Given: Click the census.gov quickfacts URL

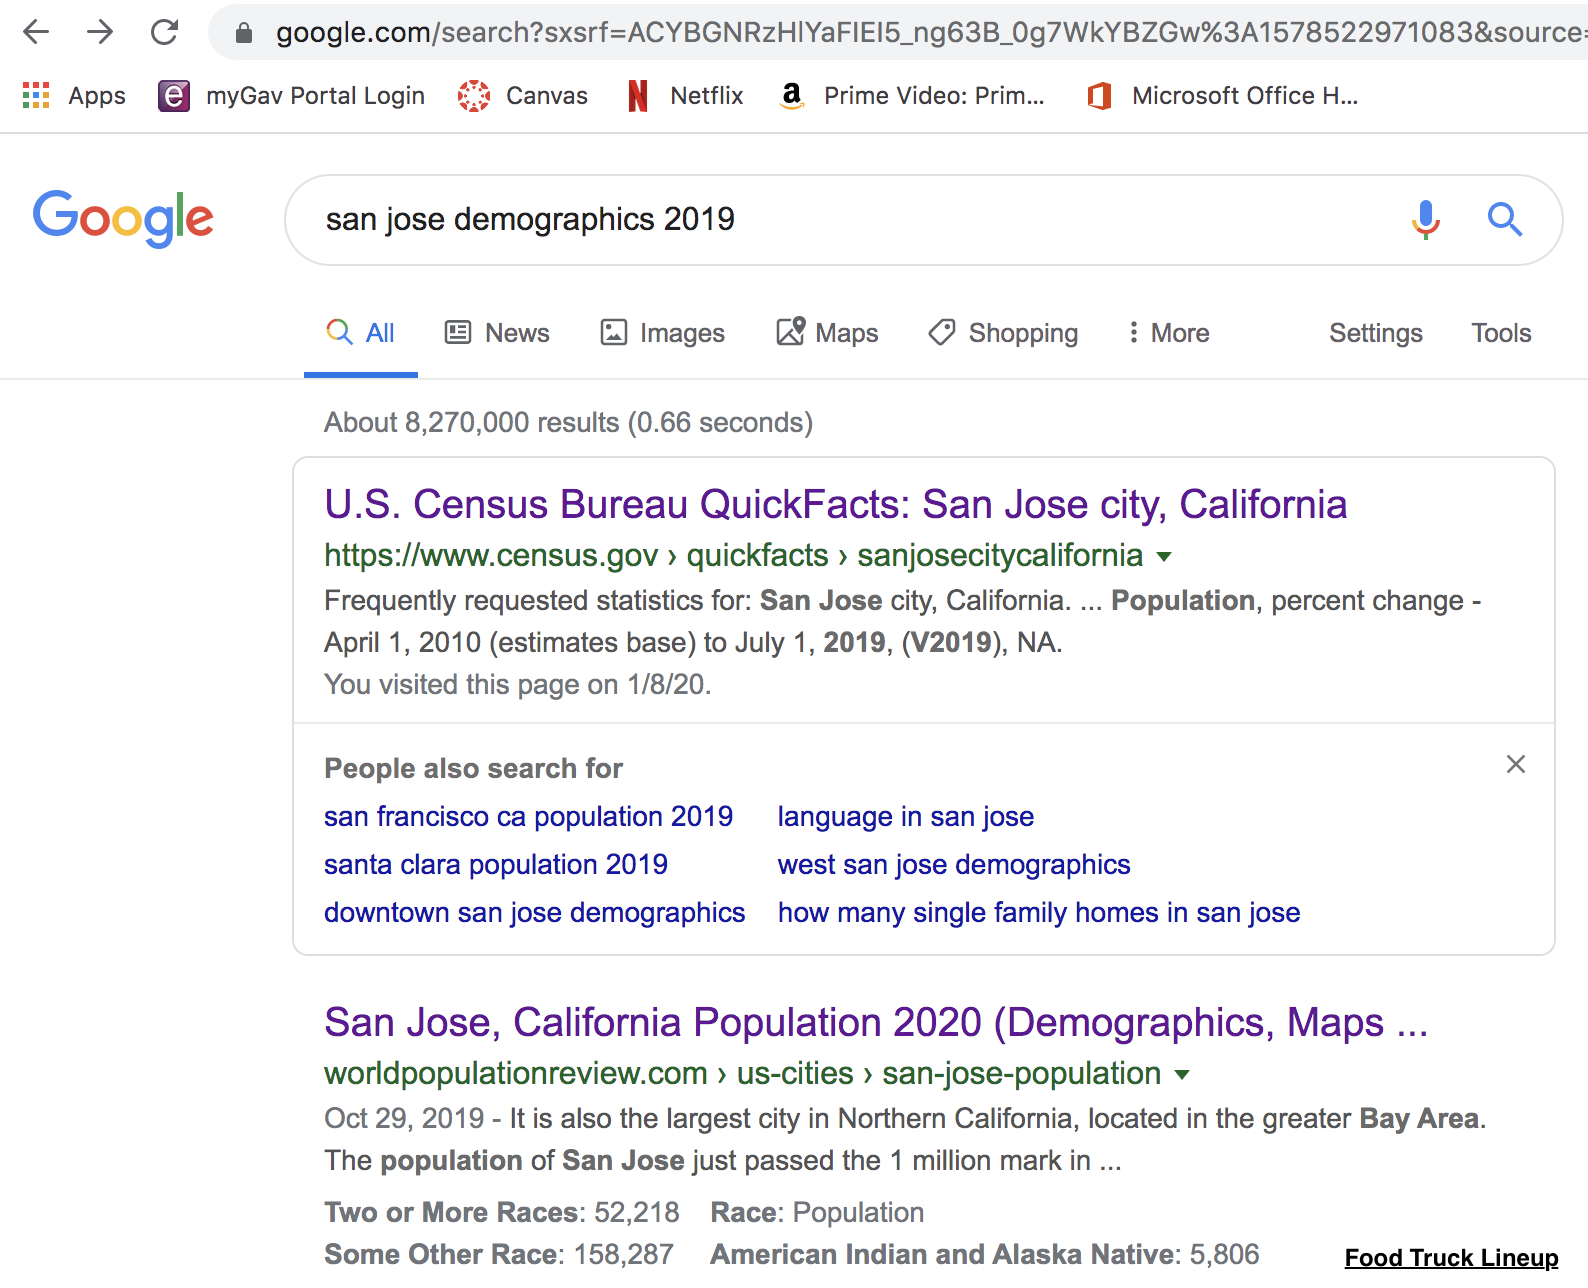Looking at the screenshot, I should tap(733, 555).
